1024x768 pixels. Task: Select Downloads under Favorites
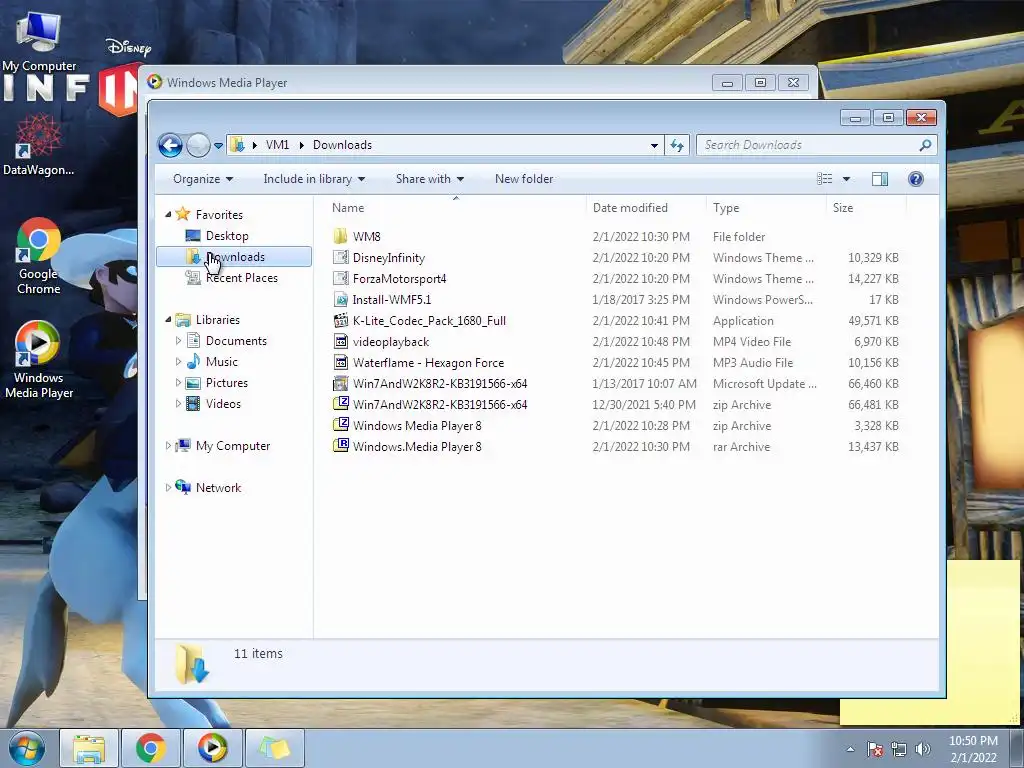click(x=234, y=257)
